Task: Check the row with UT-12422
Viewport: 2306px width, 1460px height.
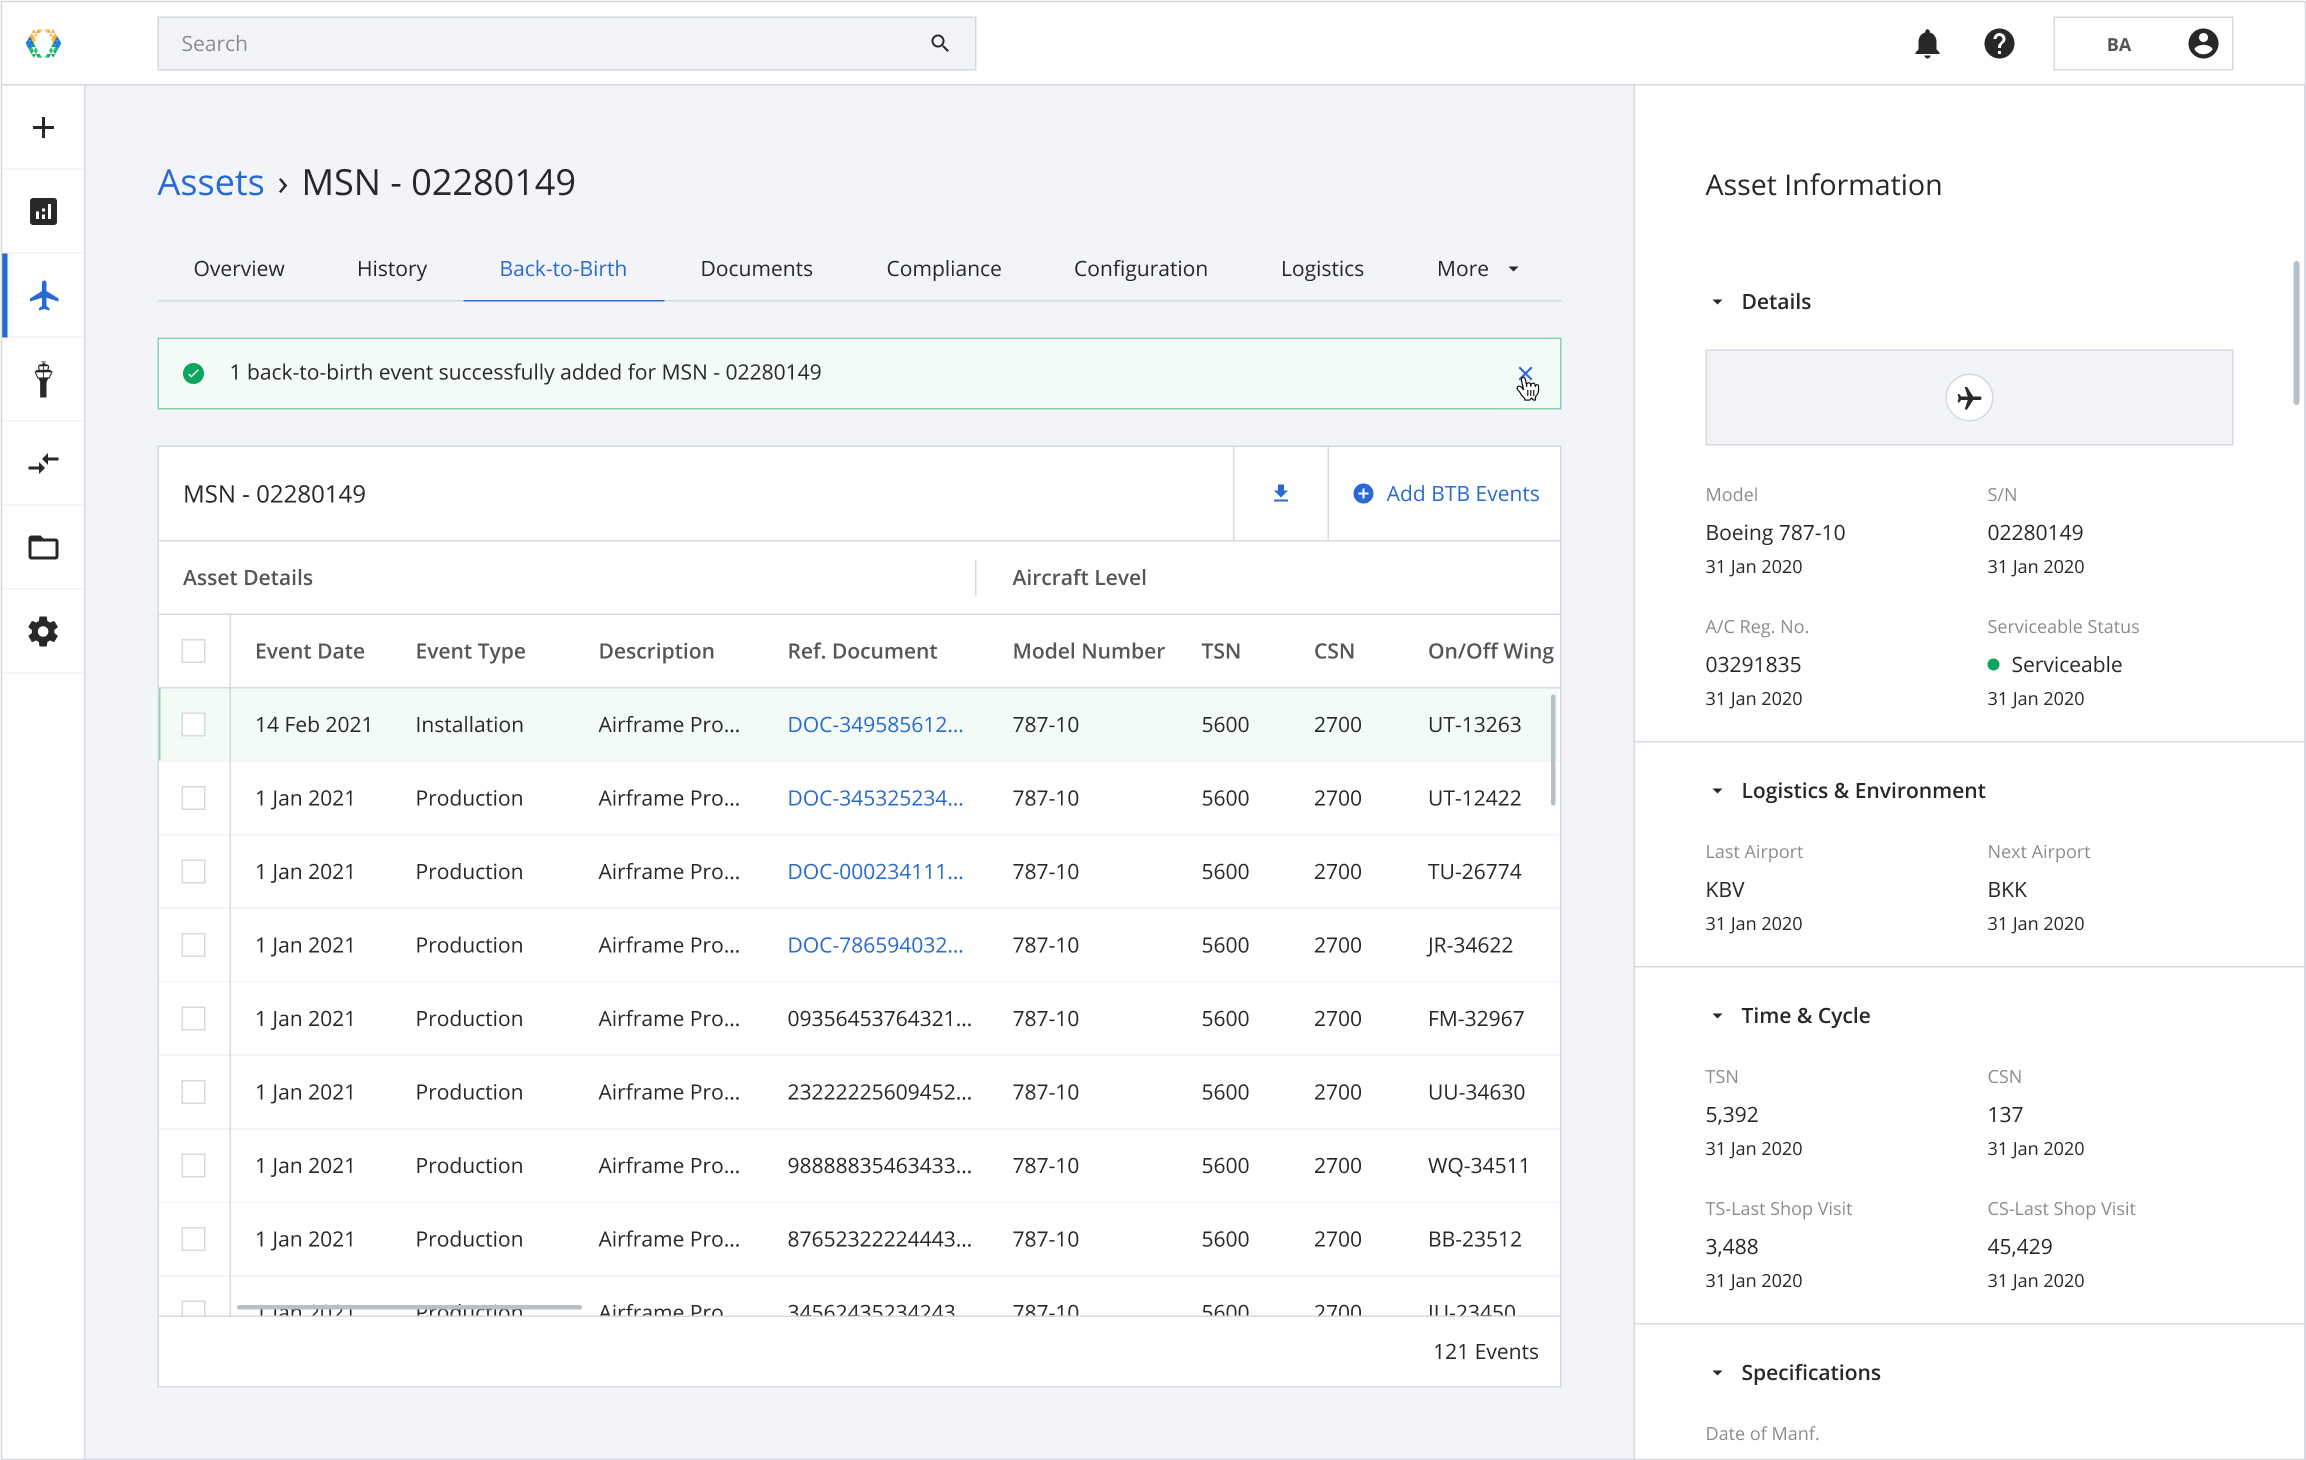Action: tap(194, 798)
